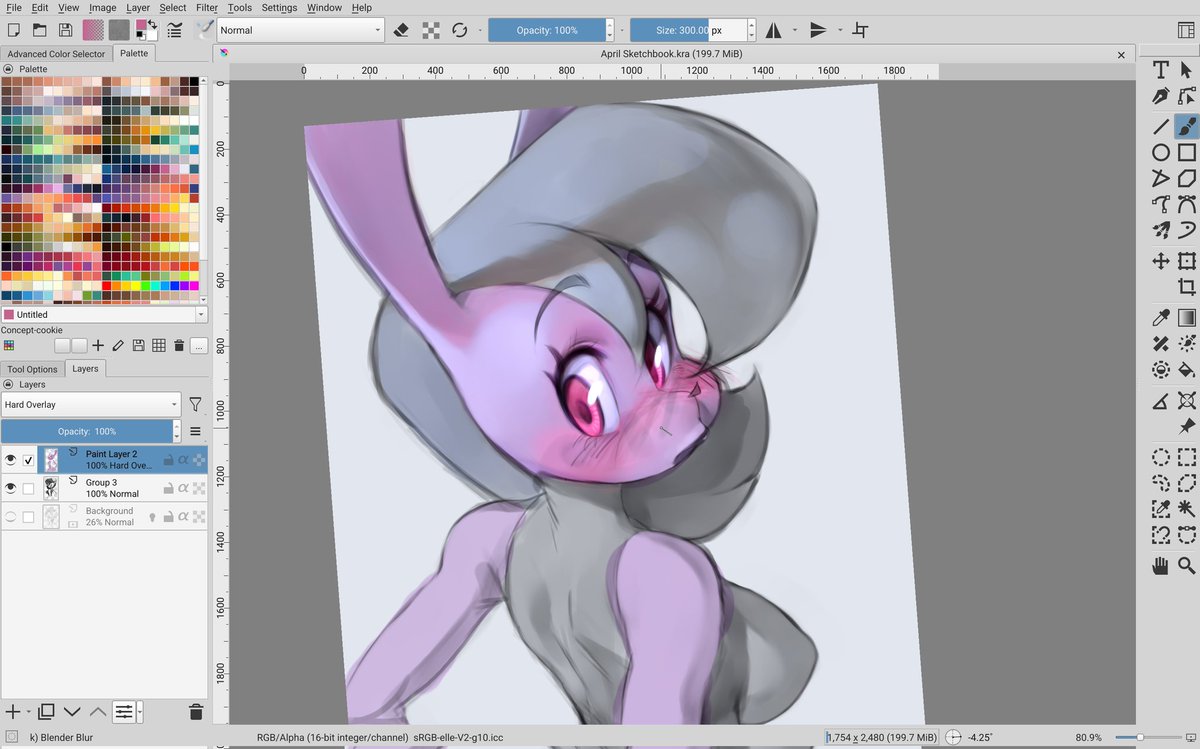The width and height of the screenshot is (1200, 749).
Task: Select the Elliptical Selection tool
Action: 1160,458
